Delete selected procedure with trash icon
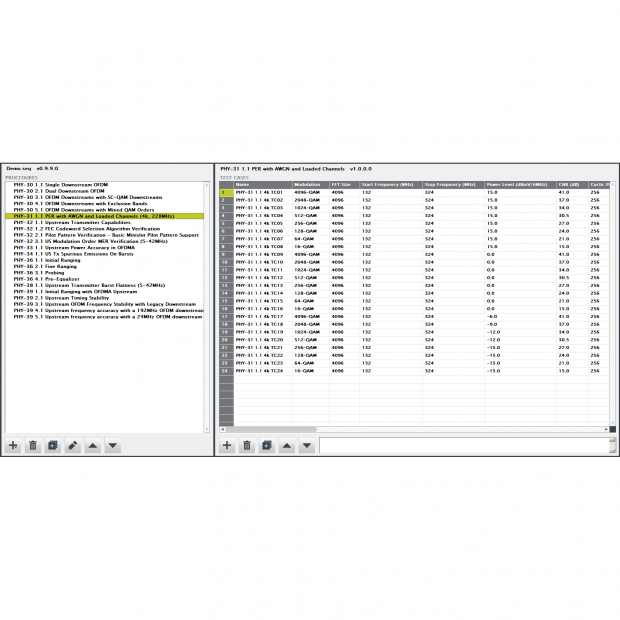Viewport: 620px width, 620px height. click(x=33, y=445)
